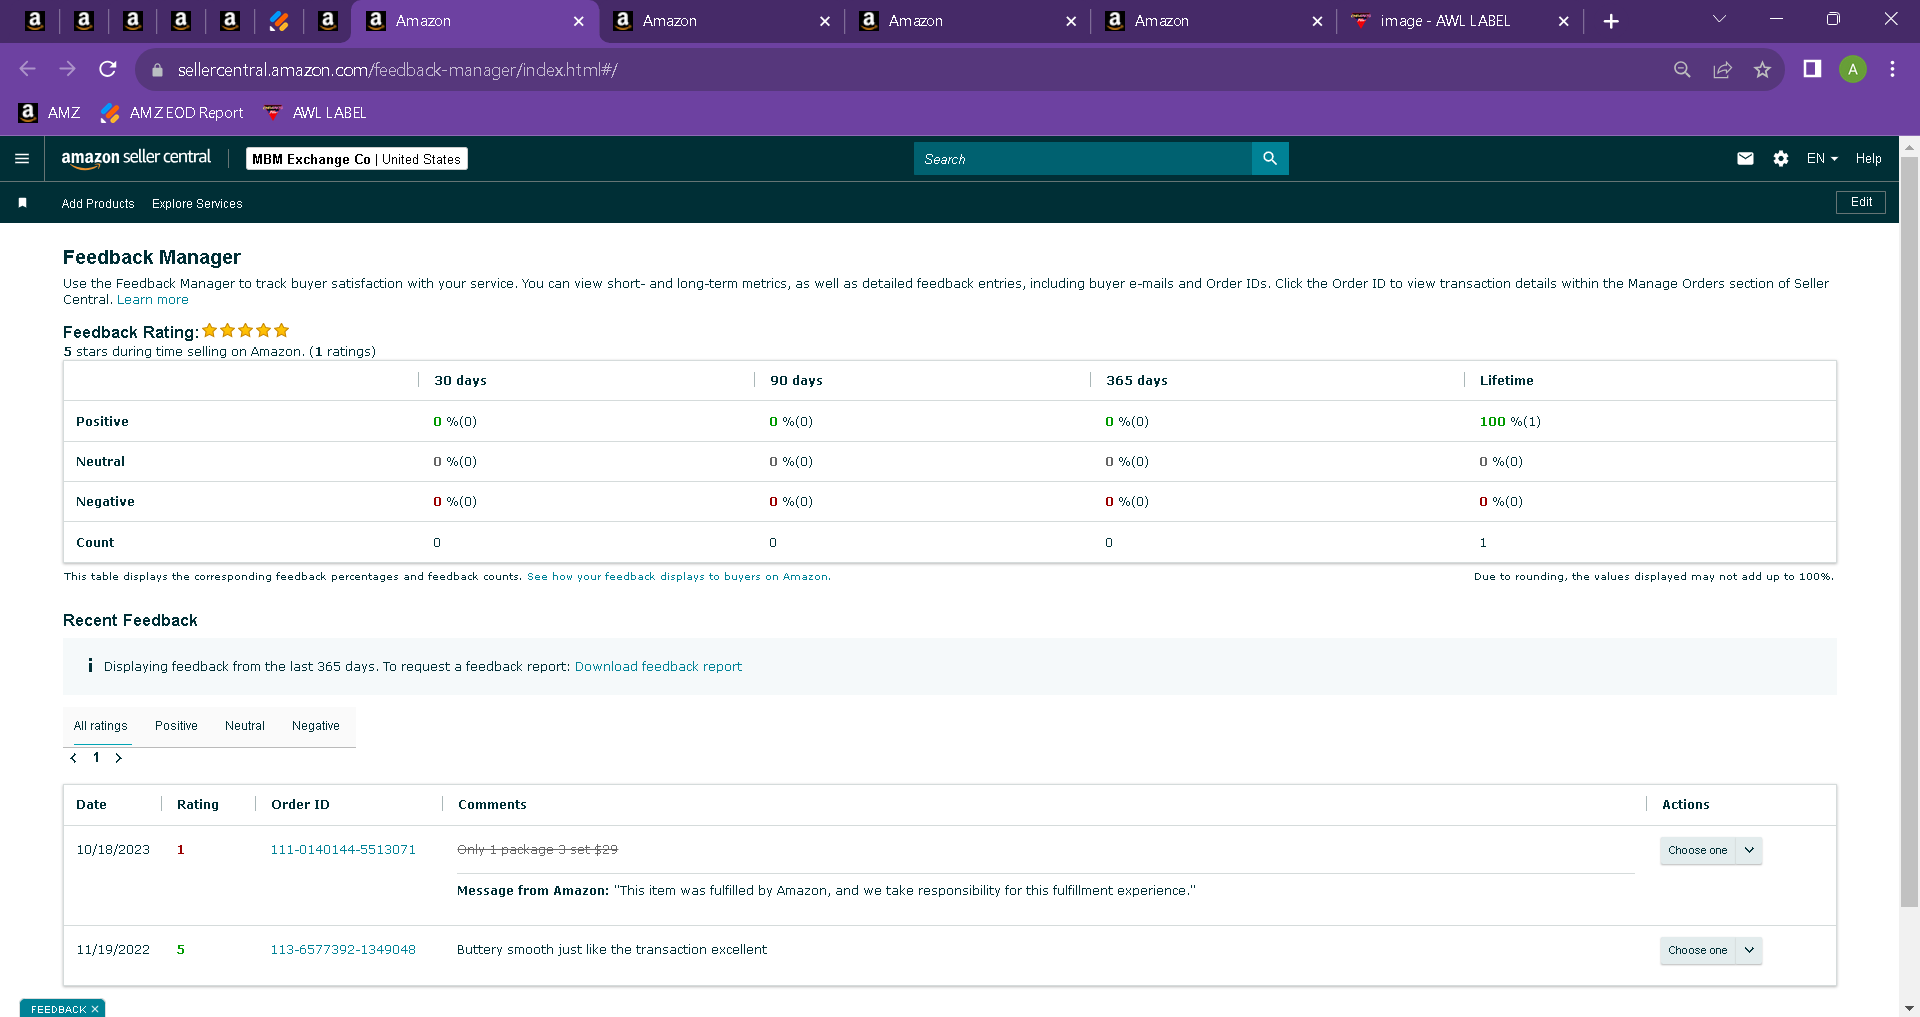
Task: Open the Learn more link
Action: (153, 300)
